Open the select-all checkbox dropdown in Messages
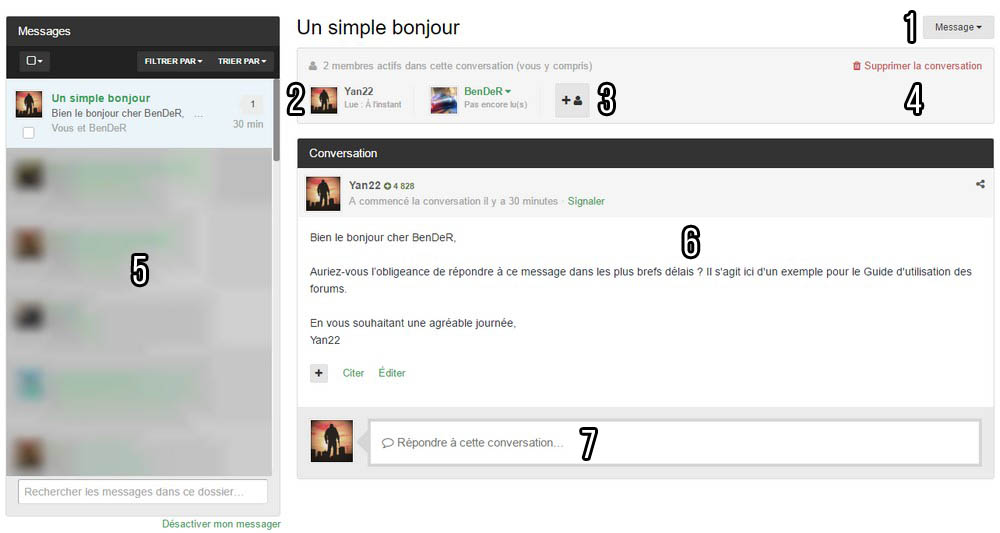This screenshot has height=533, width=1000. (34, 61)
